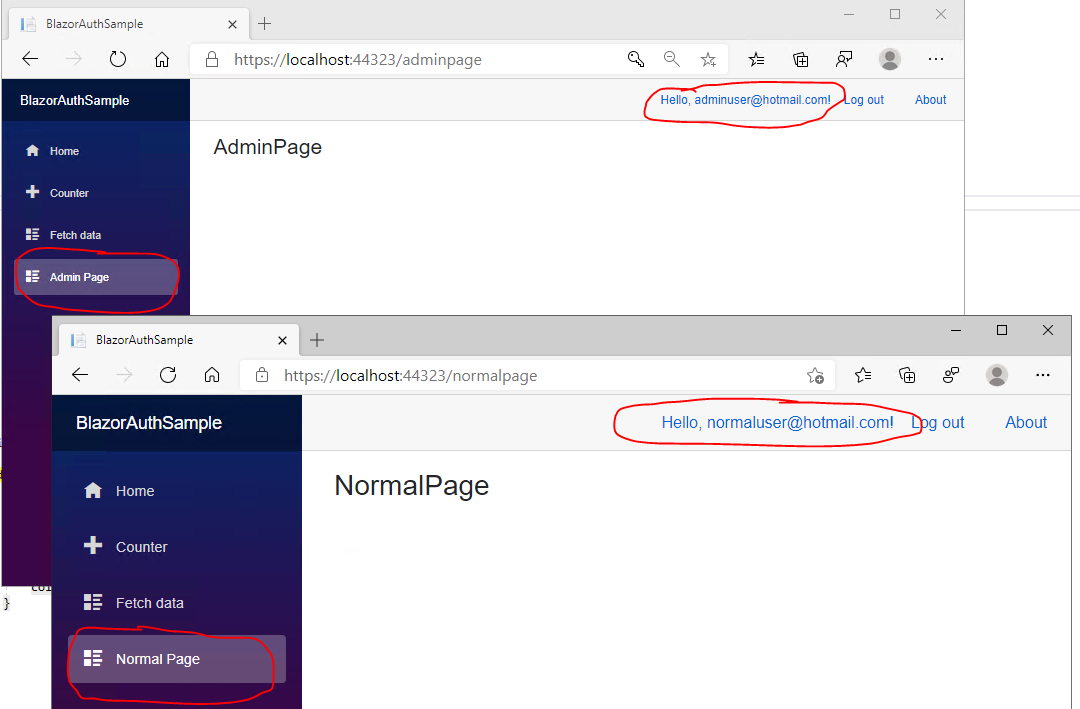Go back in the adminpage browser window
Viewport: 1080px width, 709px height.
click(x=30, y=59)
